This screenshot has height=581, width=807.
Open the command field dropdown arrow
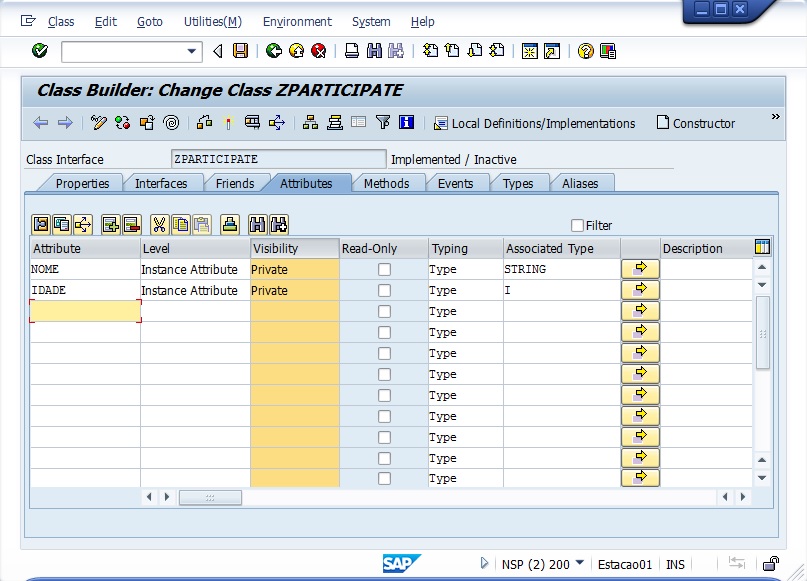point(193,51)
